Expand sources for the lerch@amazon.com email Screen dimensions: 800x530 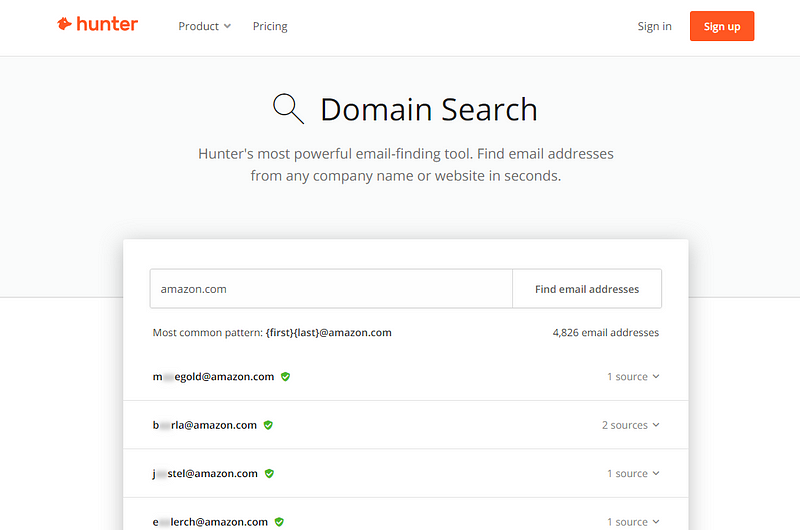tap(633, 521)
